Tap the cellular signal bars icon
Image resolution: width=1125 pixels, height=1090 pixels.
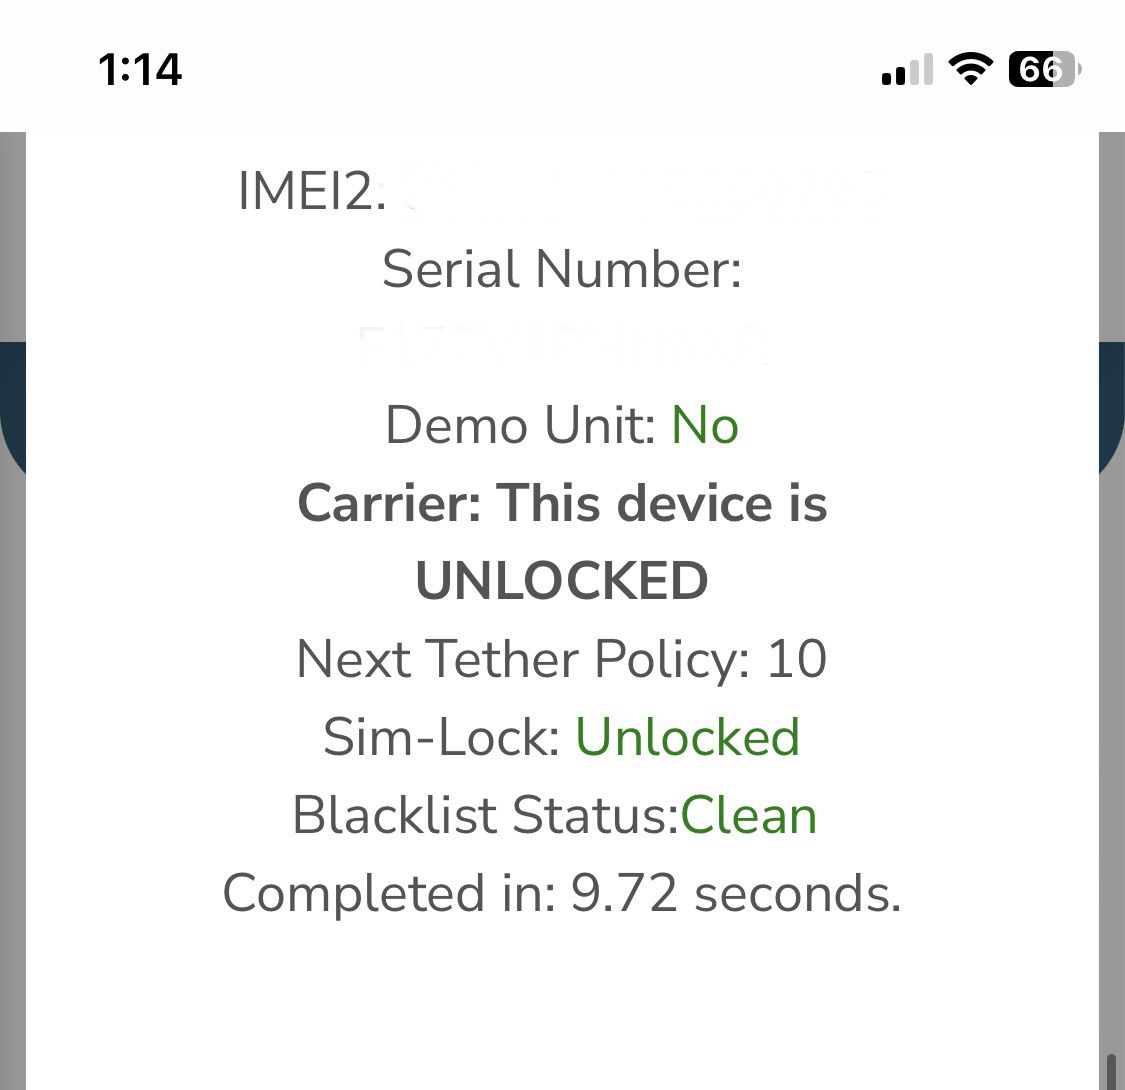[x=907, y=70]
